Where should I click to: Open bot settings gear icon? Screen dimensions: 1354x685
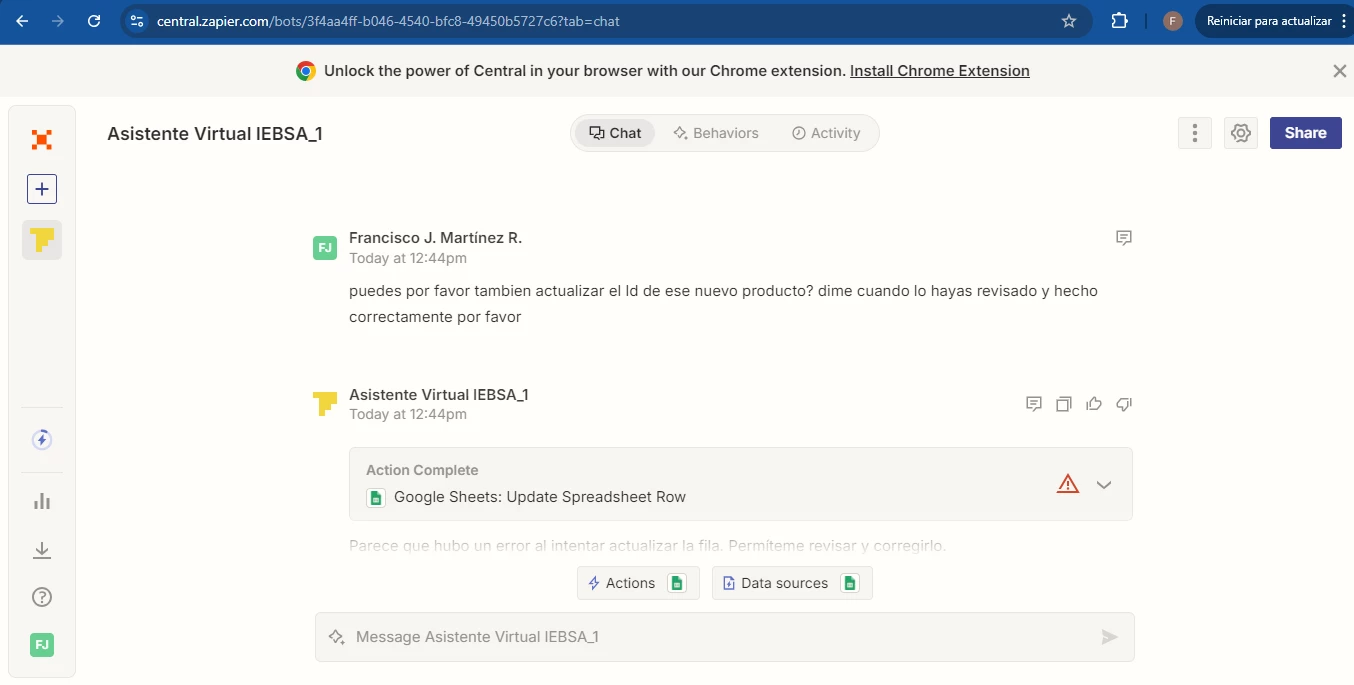point(1241,133)
